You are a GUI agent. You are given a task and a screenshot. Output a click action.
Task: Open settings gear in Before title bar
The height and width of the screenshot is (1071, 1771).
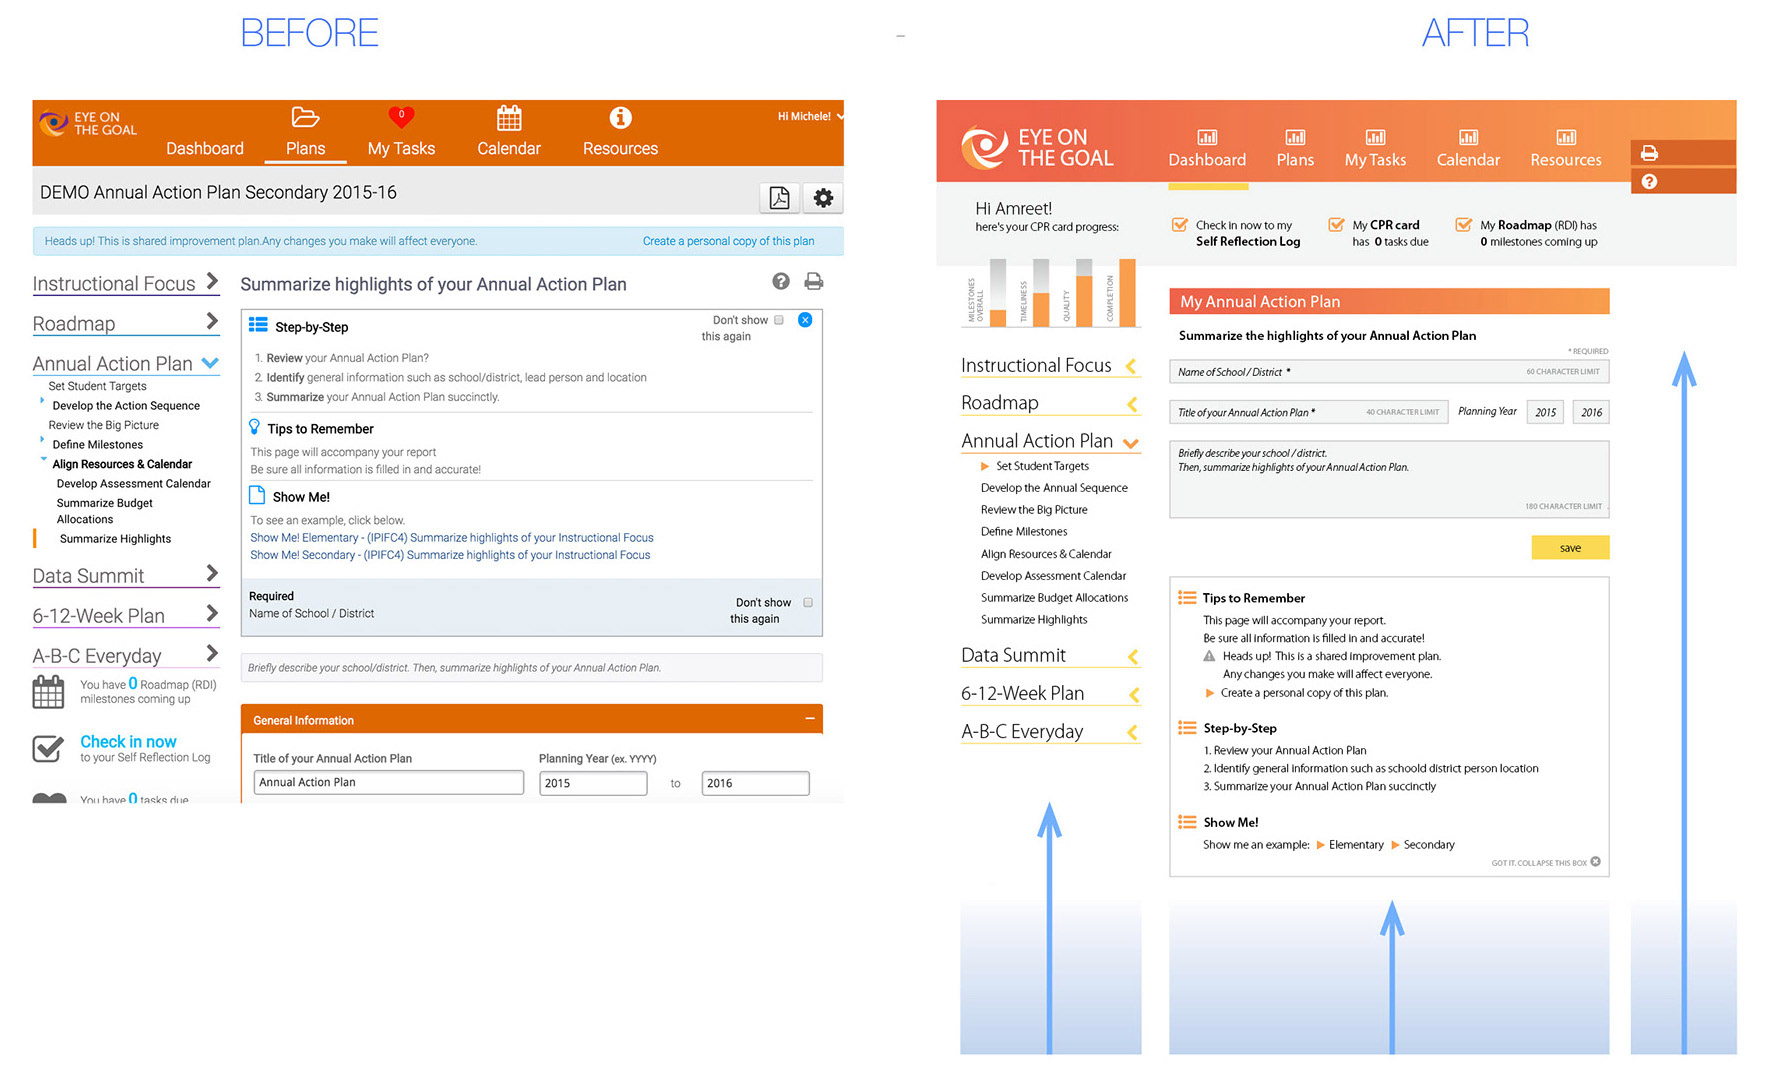point(823,198)
